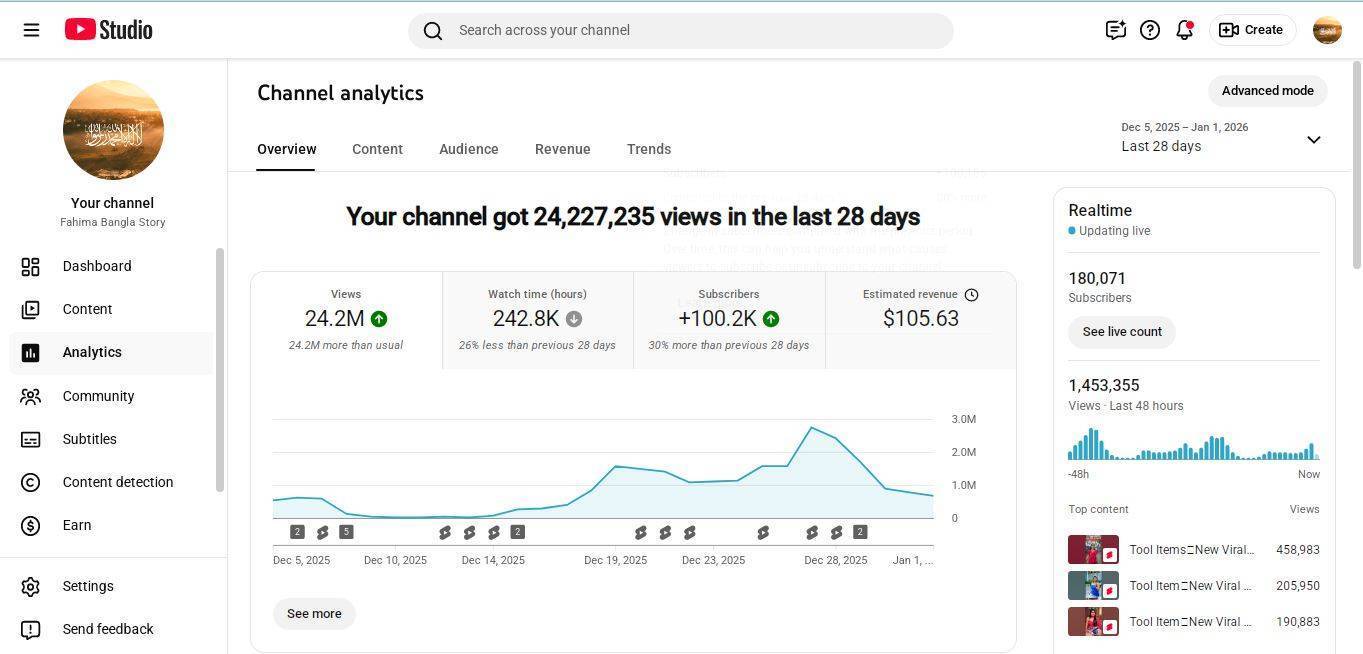Viewport: 1363px width, 654px height.
Task: Select the Watch time (hours) metric card
Action: (x=537, y=320)
